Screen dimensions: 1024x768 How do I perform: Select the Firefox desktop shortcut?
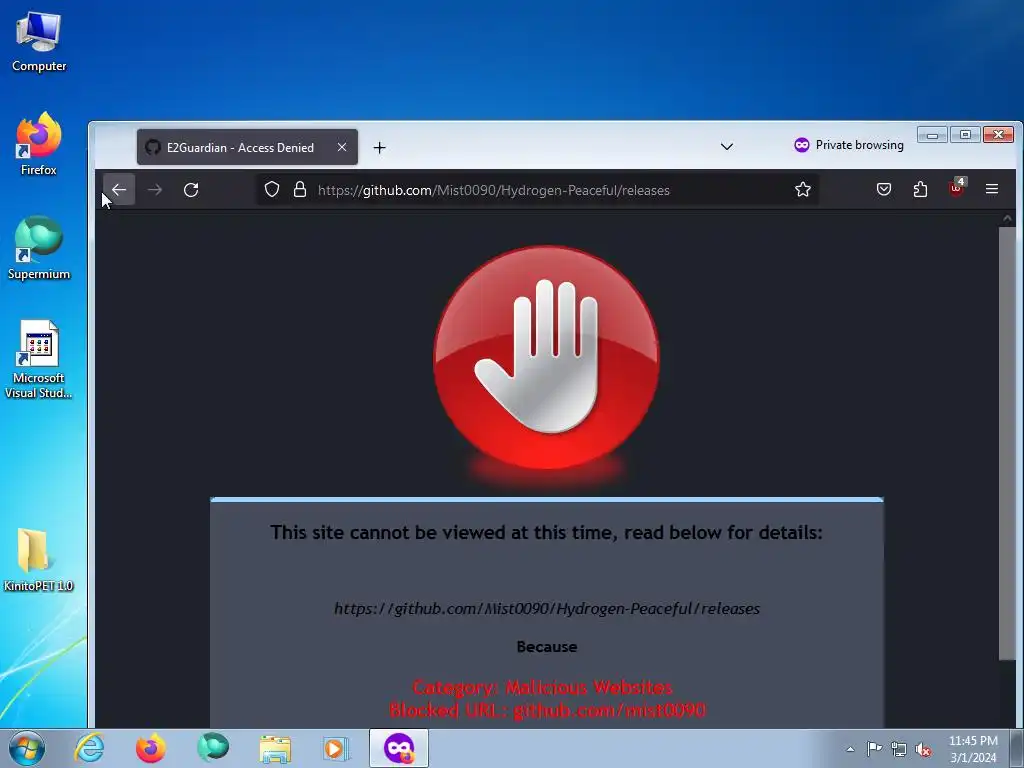pos(39,144)
